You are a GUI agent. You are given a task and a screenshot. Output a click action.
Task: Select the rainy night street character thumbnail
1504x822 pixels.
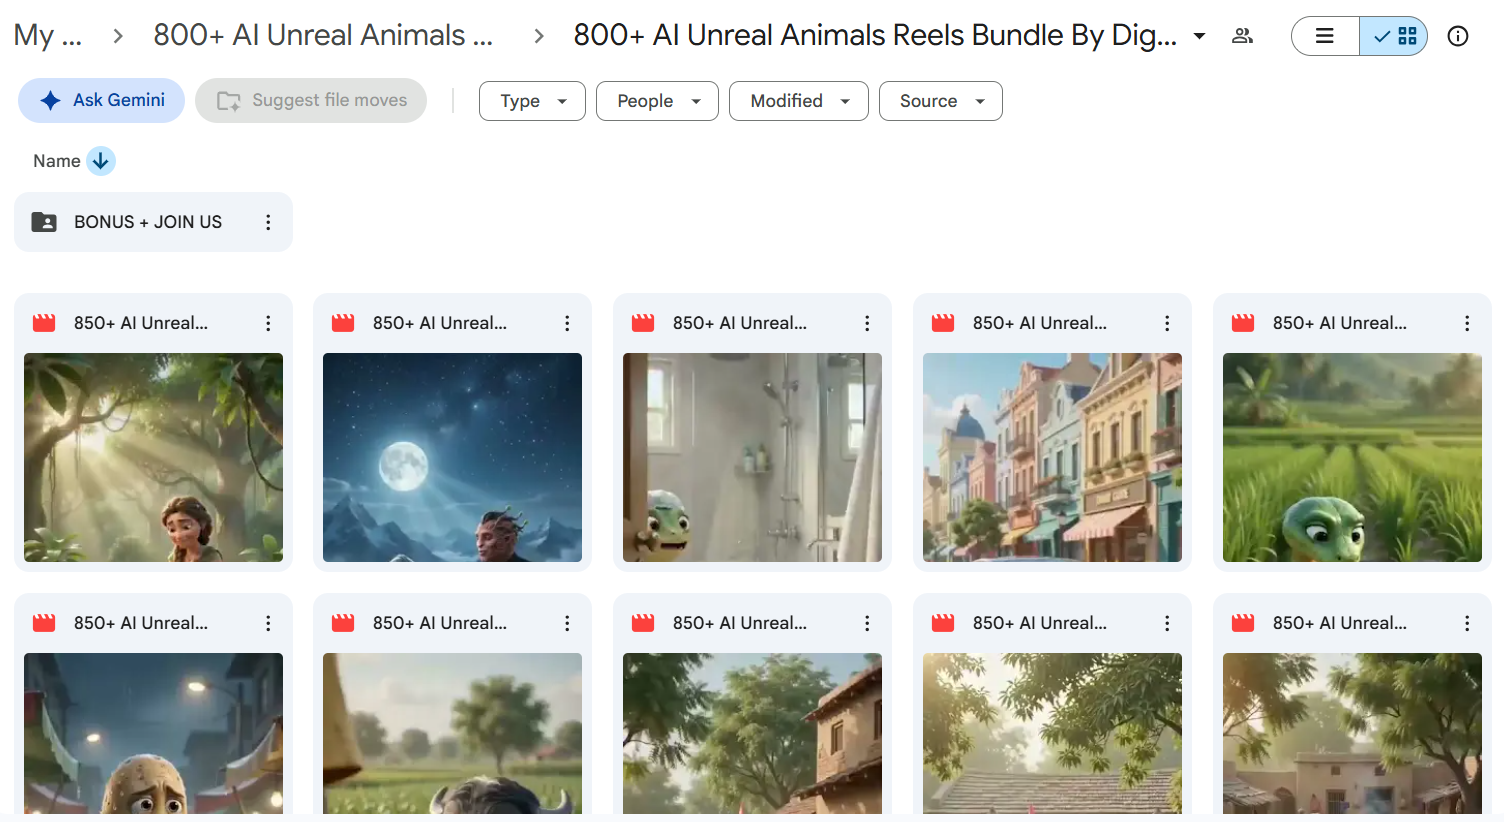[x=153, y=733]
